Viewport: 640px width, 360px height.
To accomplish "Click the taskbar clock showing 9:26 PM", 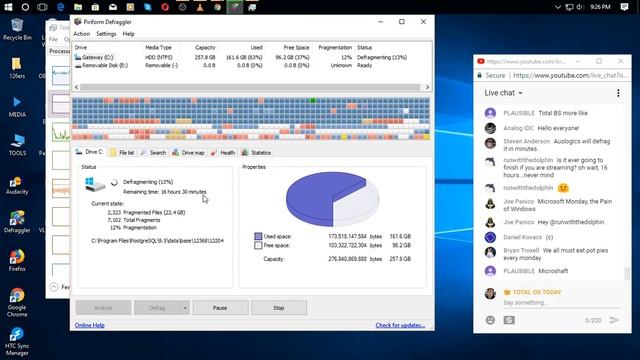I will point(600,7).
